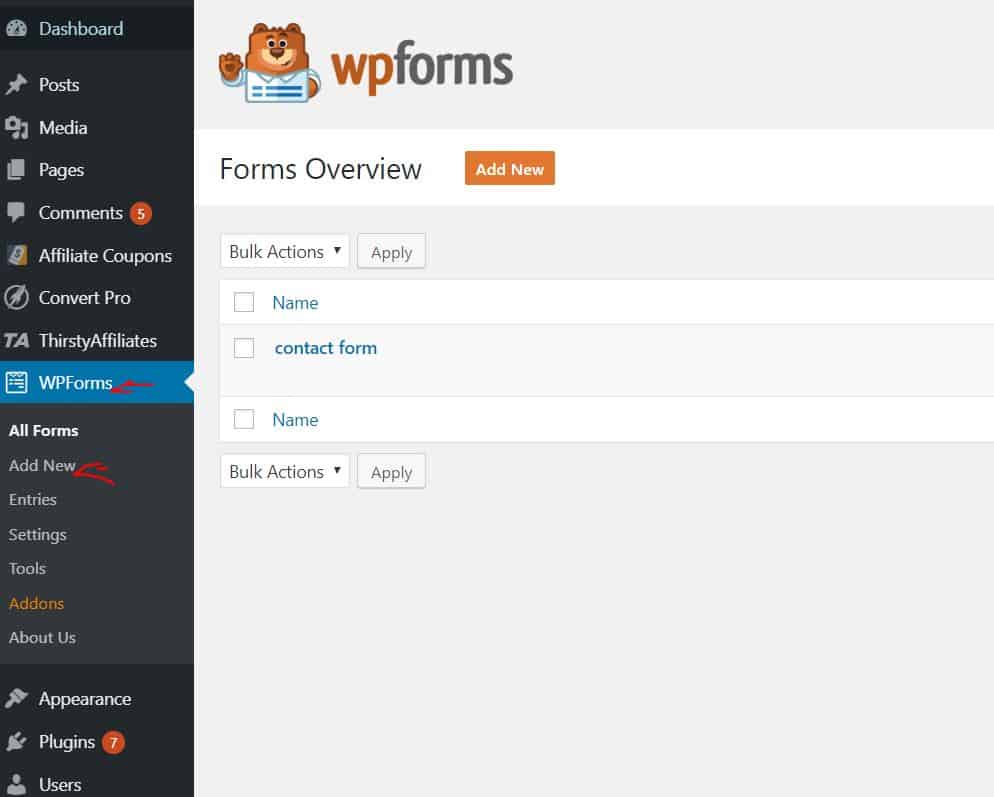The width and height of the screenshot is (994, 797).
Task: Click the Convert Pro icon
Action: (16, 297)
